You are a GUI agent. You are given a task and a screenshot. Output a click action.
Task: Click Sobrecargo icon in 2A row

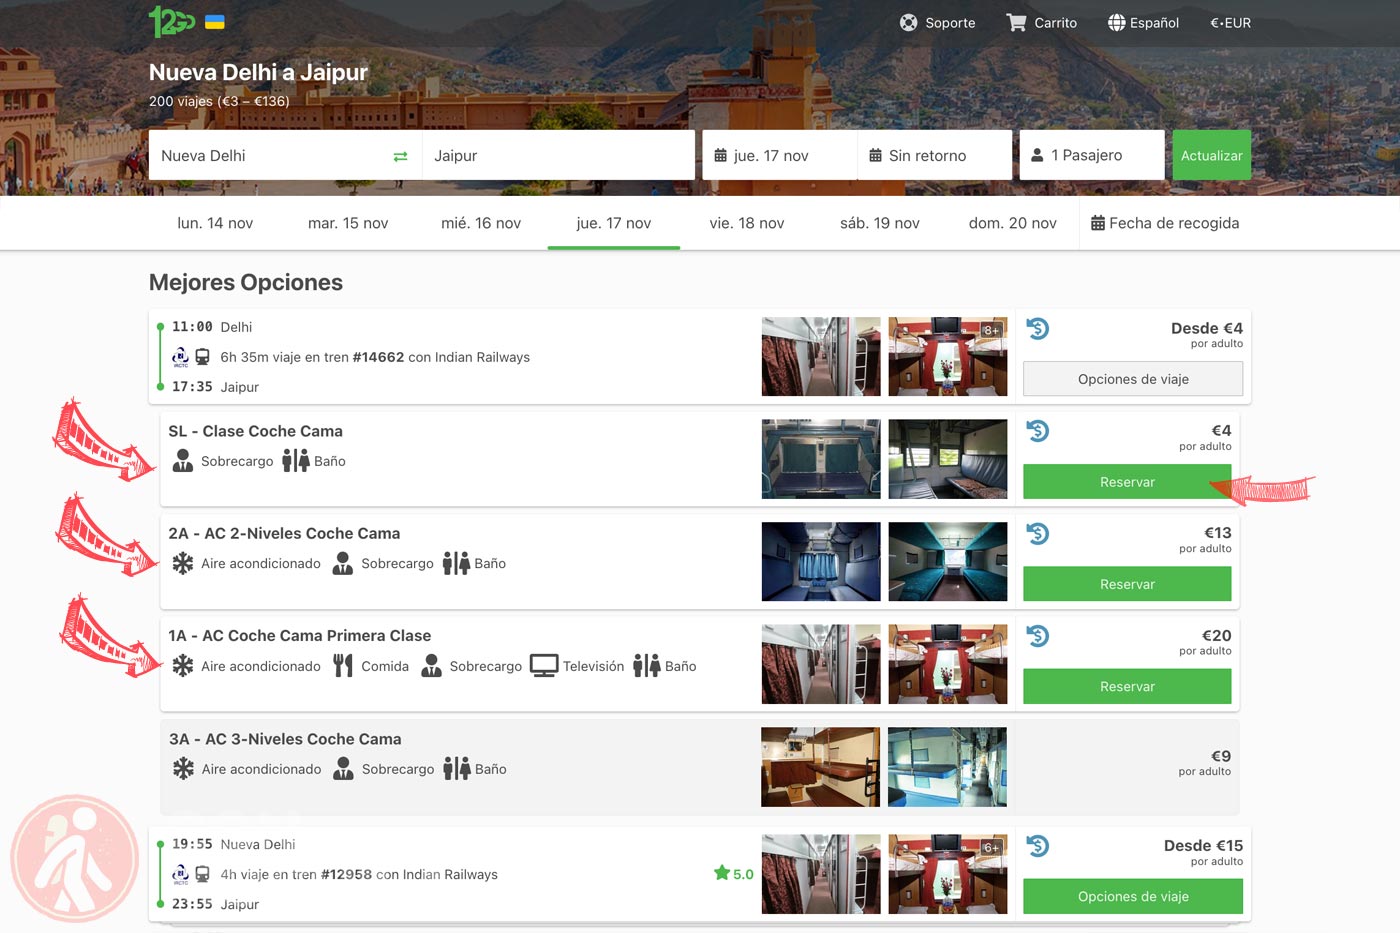click(x=343, y=563)
